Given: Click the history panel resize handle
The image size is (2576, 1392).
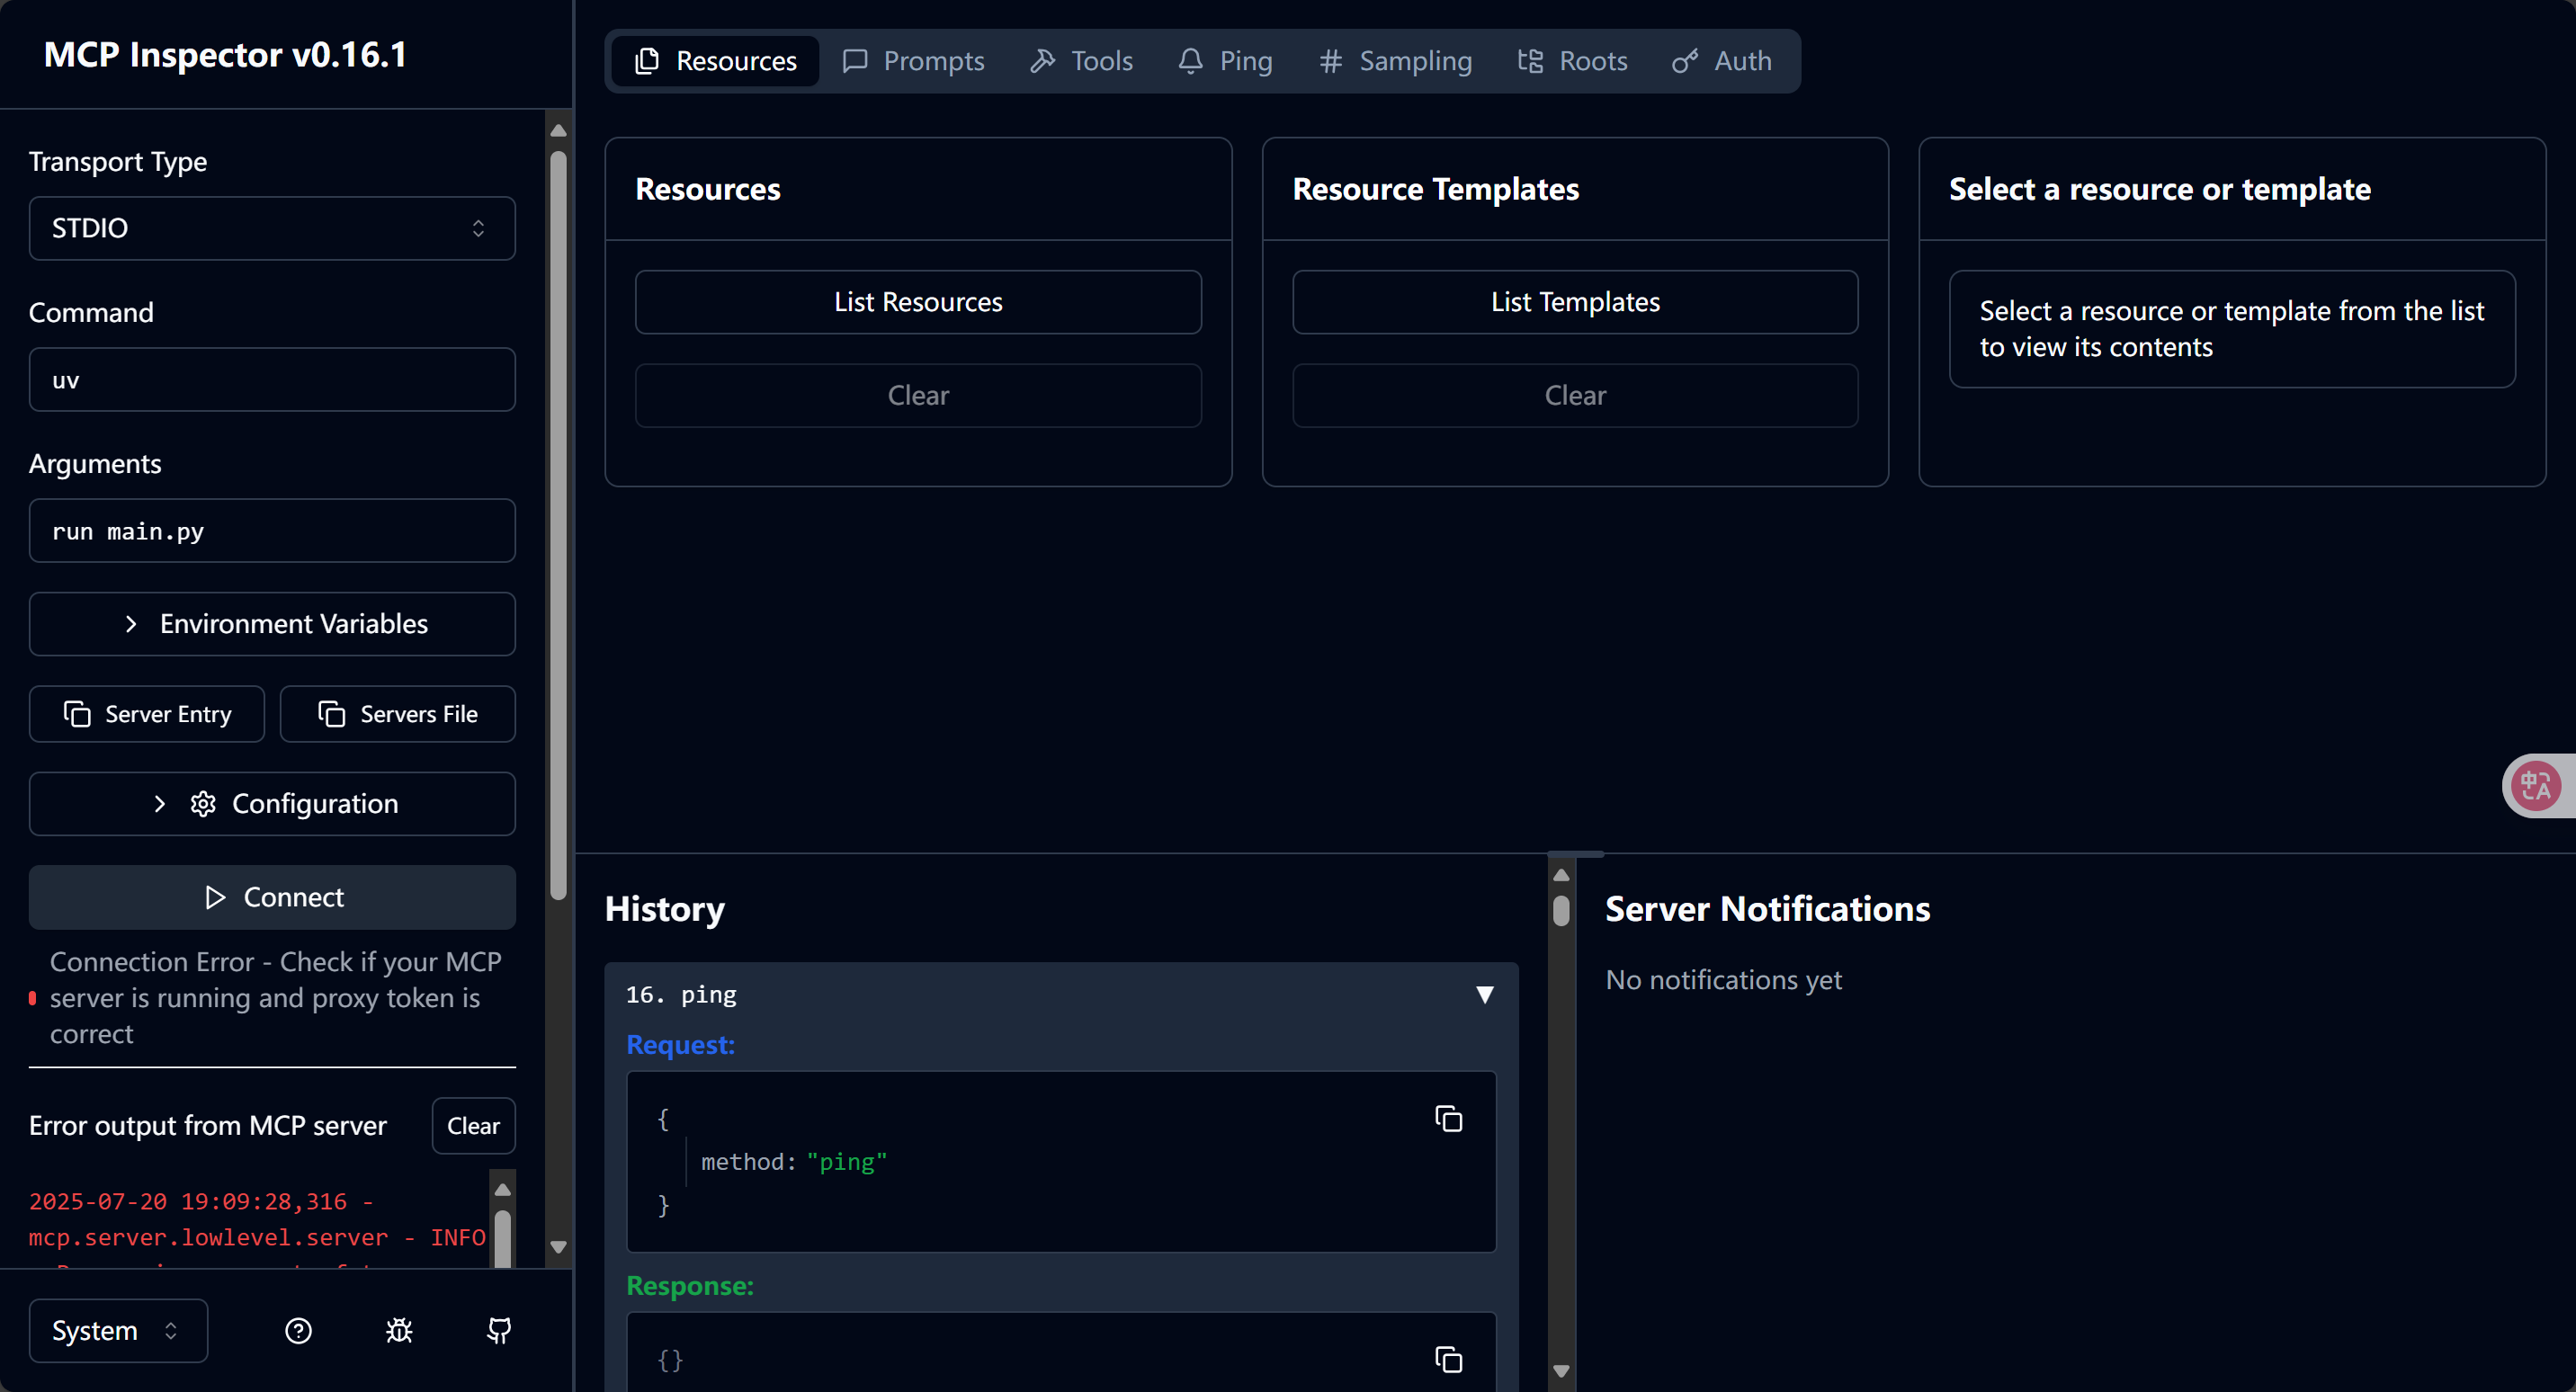Looking at the screenshot, I should point(1575,854).
